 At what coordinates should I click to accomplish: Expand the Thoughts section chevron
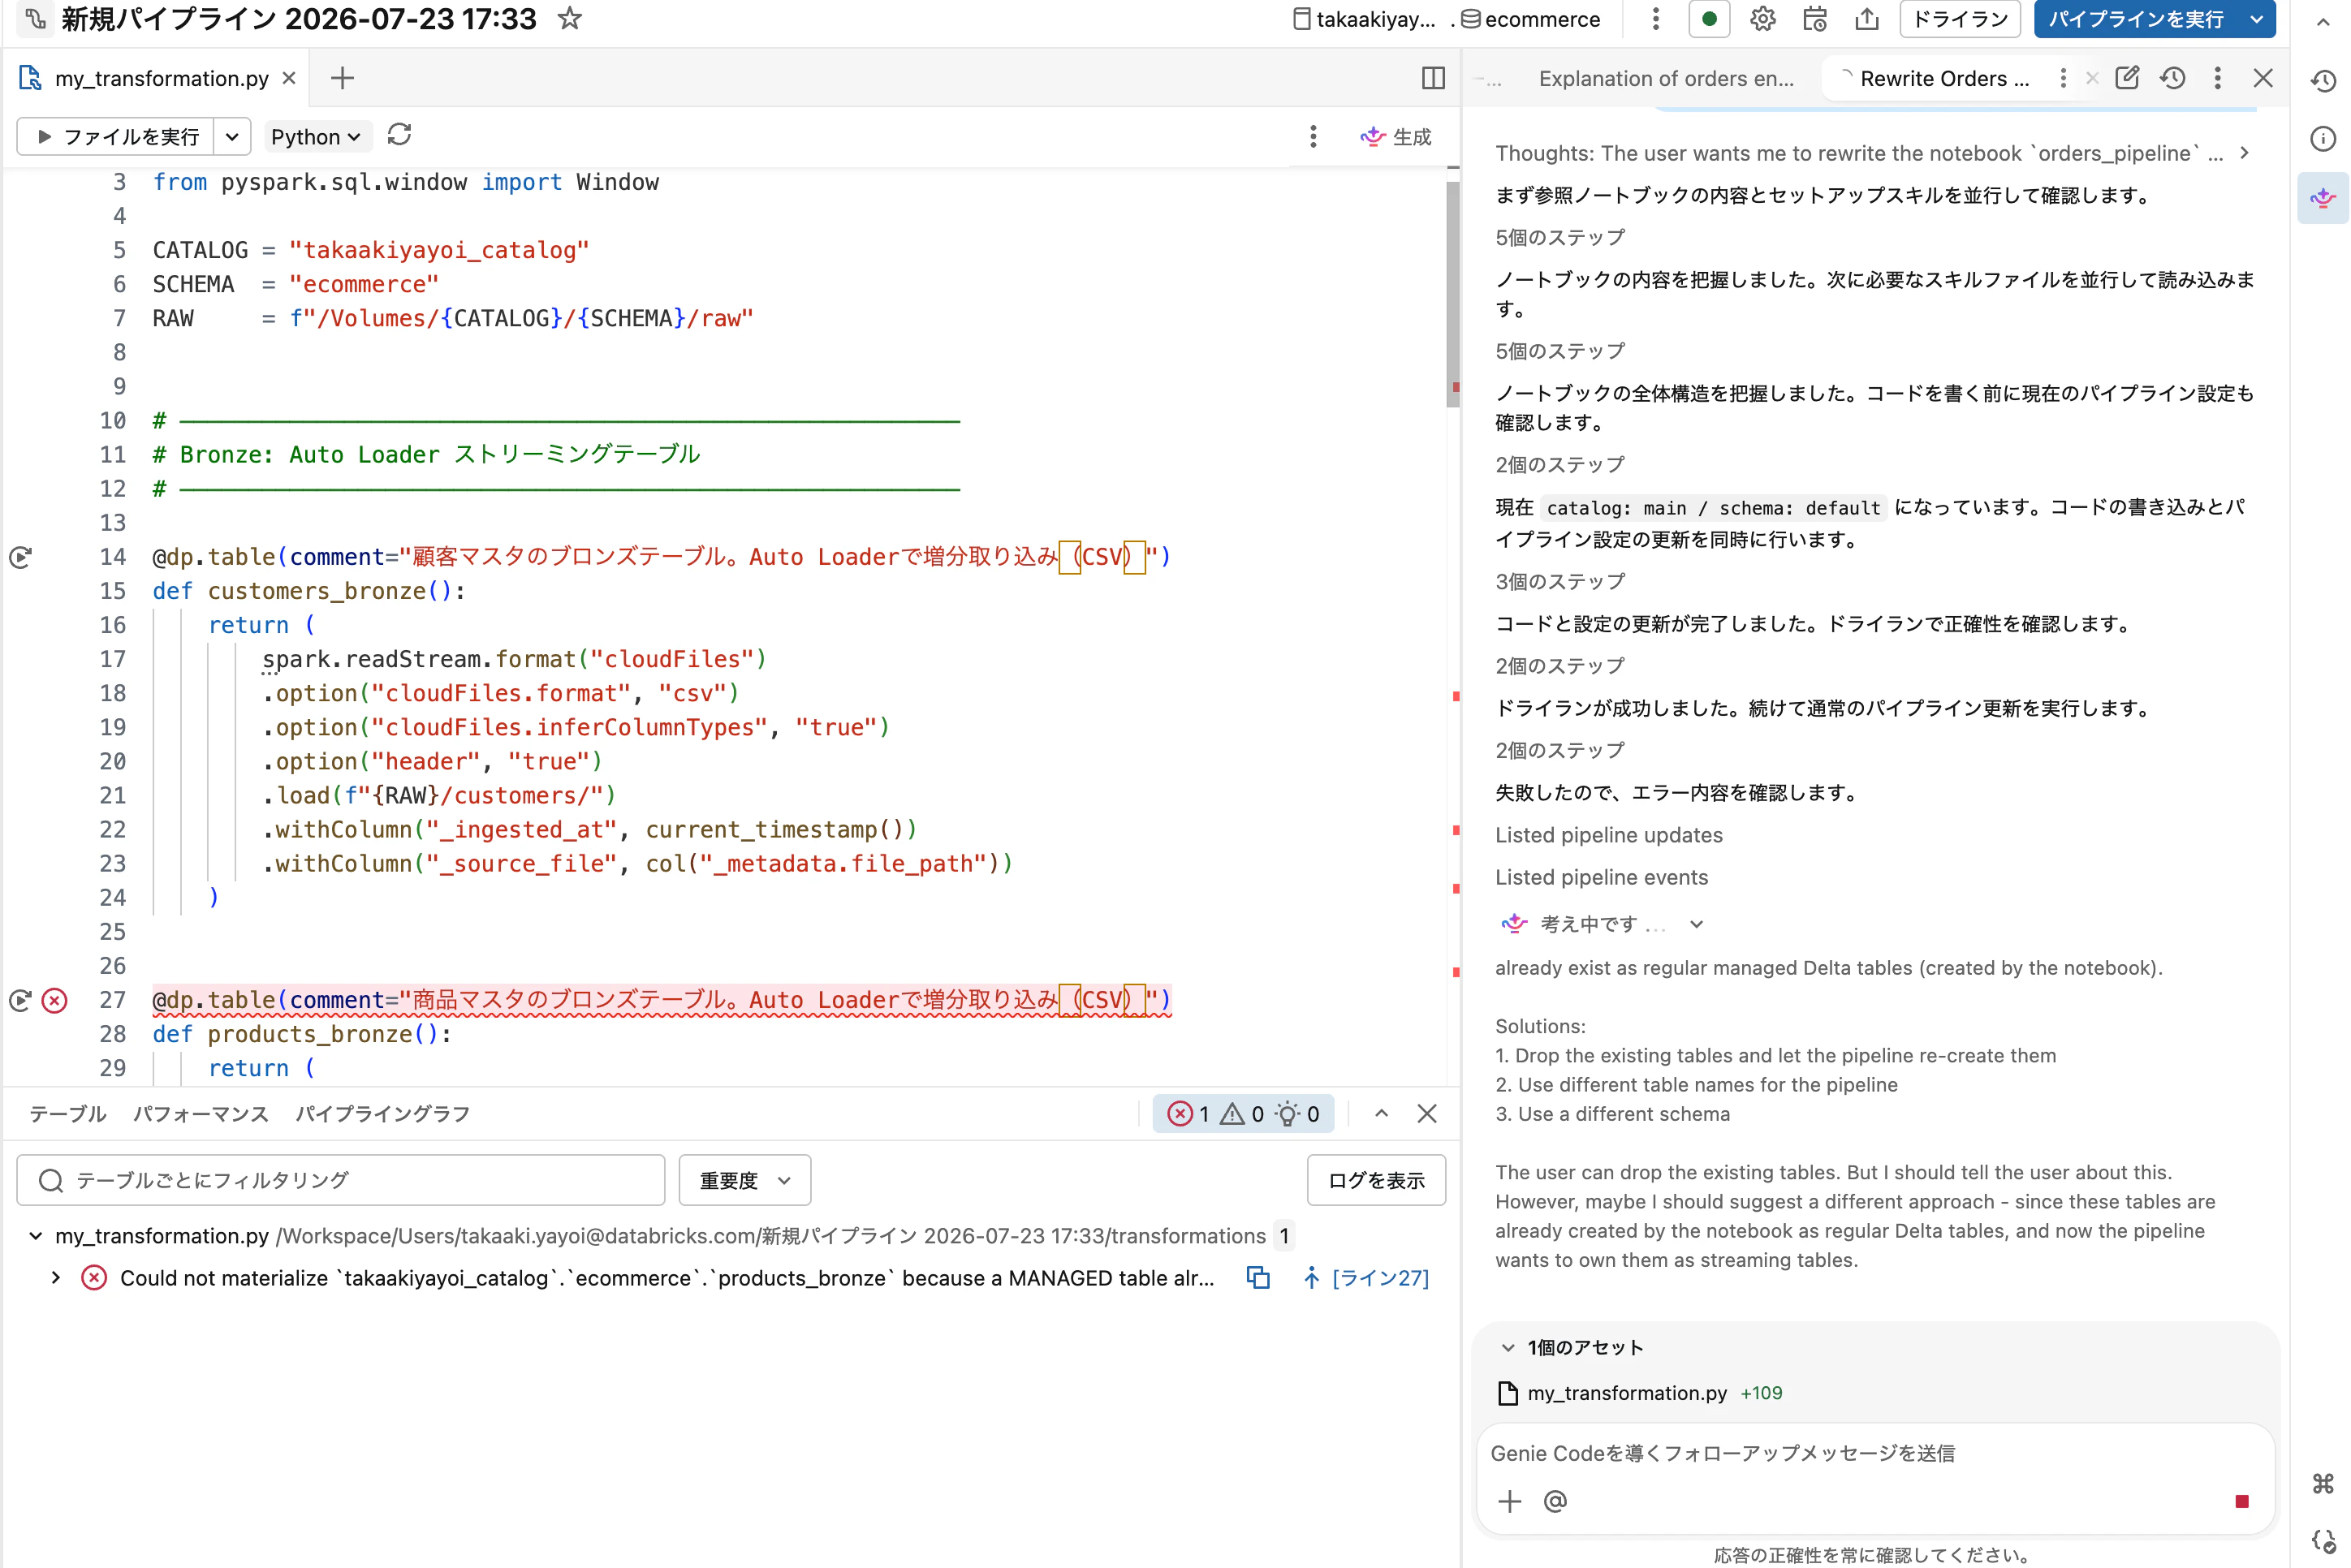2245,153
